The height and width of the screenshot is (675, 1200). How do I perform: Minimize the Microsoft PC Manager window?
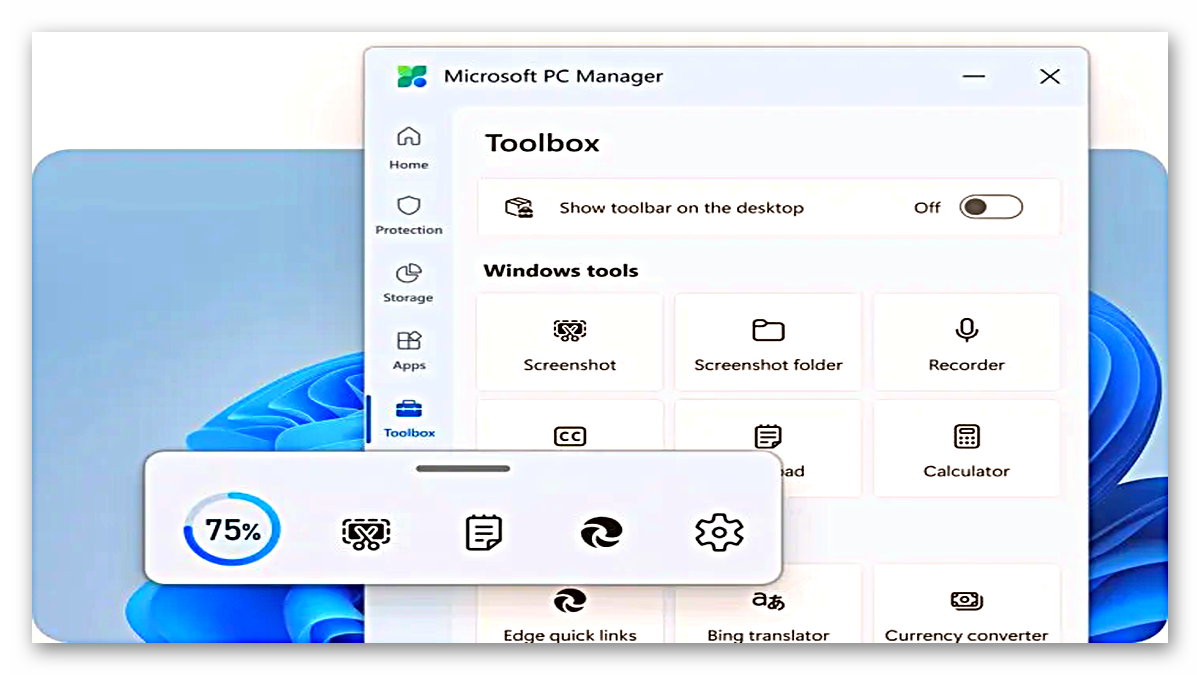pos(974,76)
